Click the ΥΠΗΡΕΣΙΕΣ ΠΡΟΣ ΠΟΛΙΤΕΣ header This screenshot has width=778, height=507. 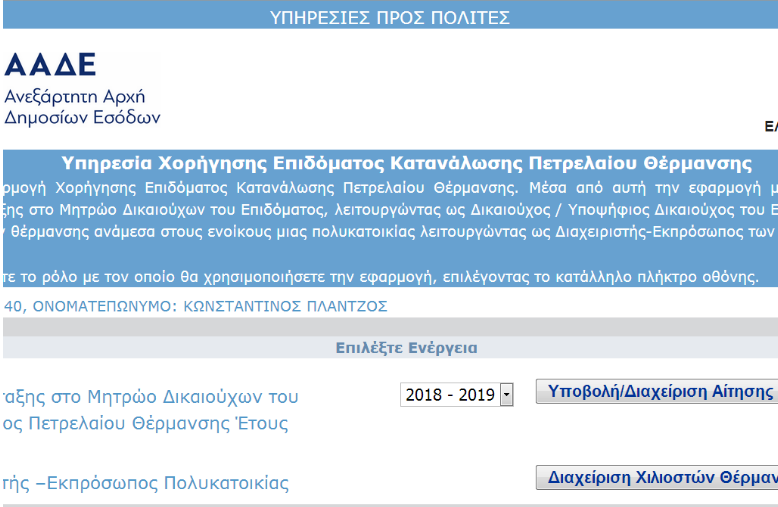click(389, 17)
